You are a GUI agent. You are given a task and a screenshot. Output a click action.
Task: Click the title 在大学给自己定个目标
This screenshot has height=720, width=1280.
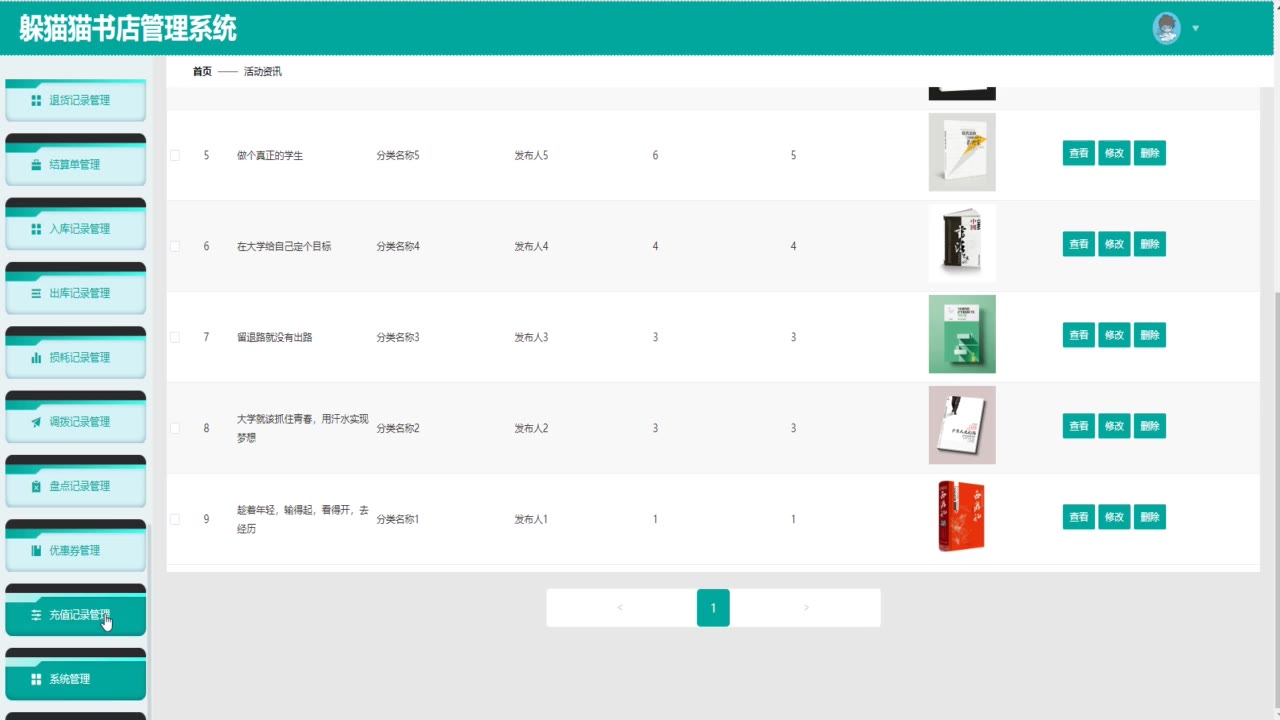(x=284, y=246)
